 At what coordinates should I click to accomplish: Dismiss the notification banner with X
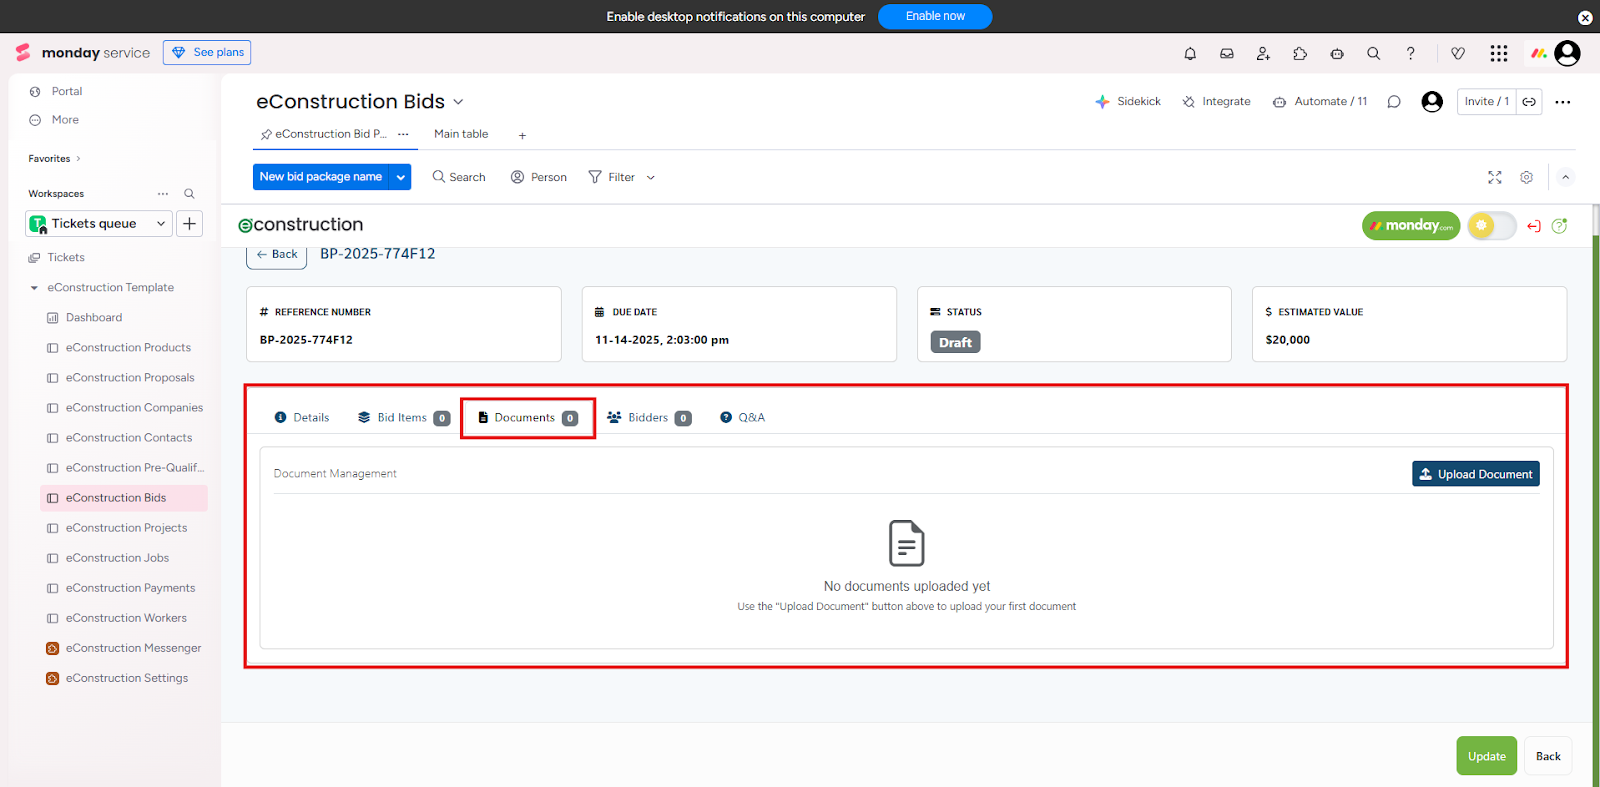point(1585,18)
